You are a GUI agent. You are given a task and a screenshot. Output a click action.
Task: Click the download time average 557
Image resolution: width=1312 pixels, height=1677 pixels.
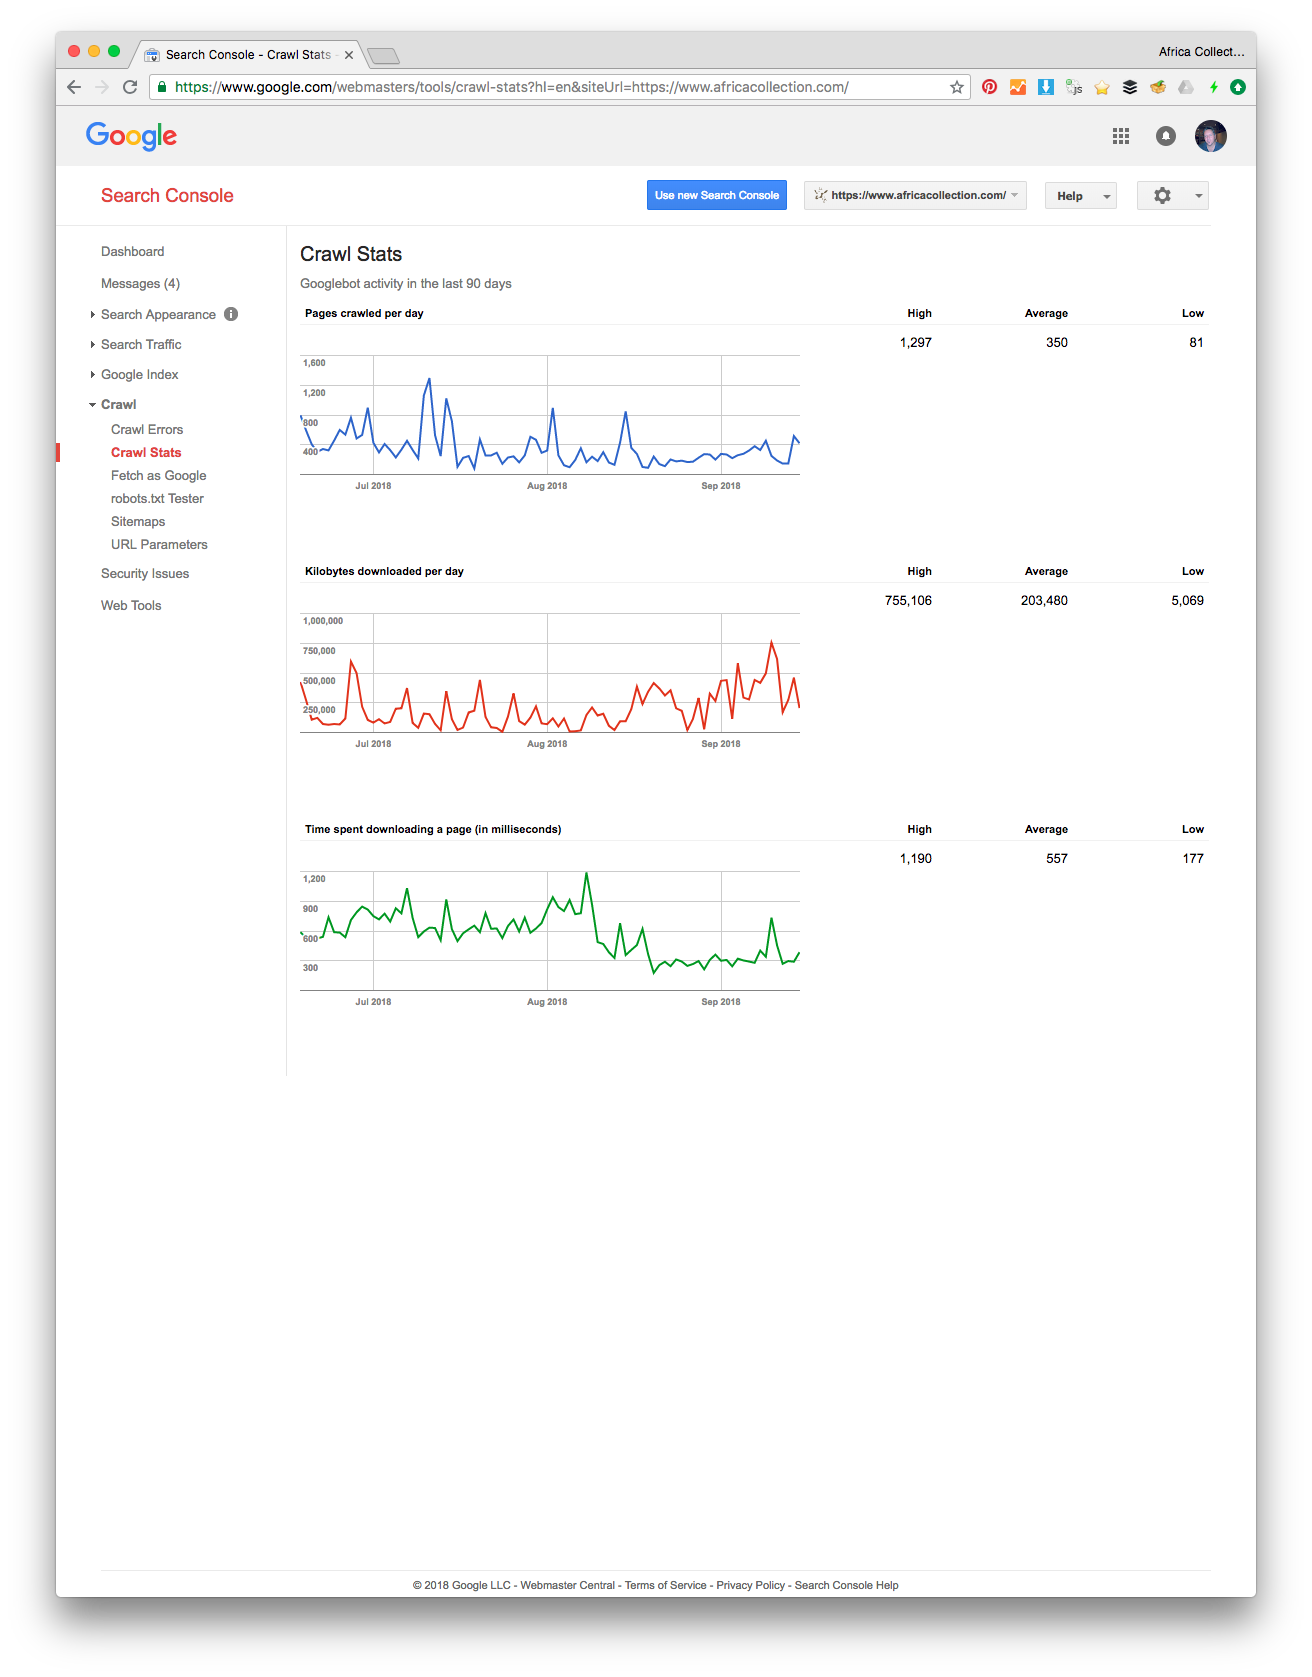pyautogui.click(x=1057, y=858)
